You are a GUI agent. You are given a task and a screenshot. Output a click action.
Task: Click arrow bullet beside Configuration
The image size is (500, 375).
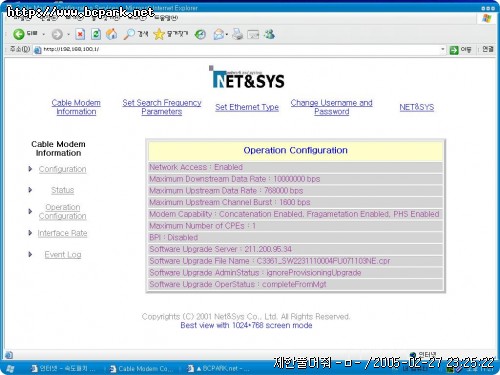(30, 169)
